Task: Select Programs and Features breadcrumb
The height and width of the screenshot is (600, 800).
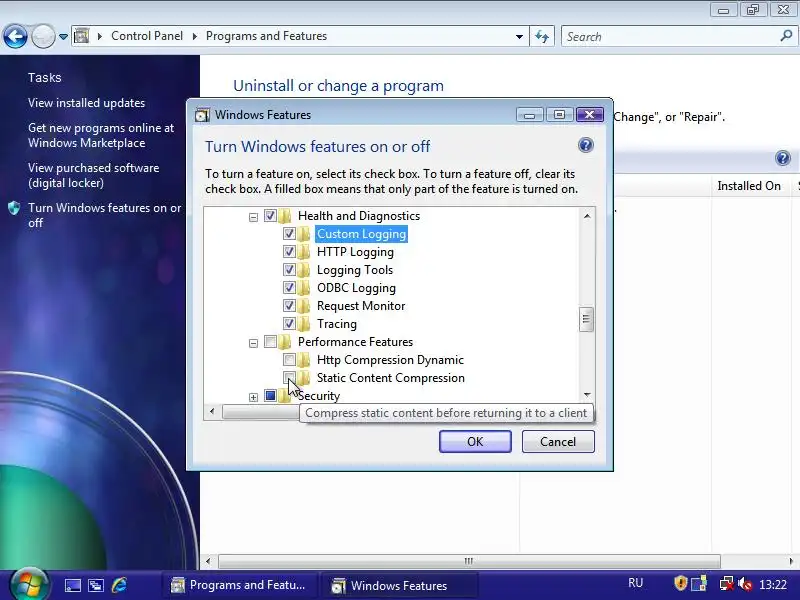Action: point(266,36)
